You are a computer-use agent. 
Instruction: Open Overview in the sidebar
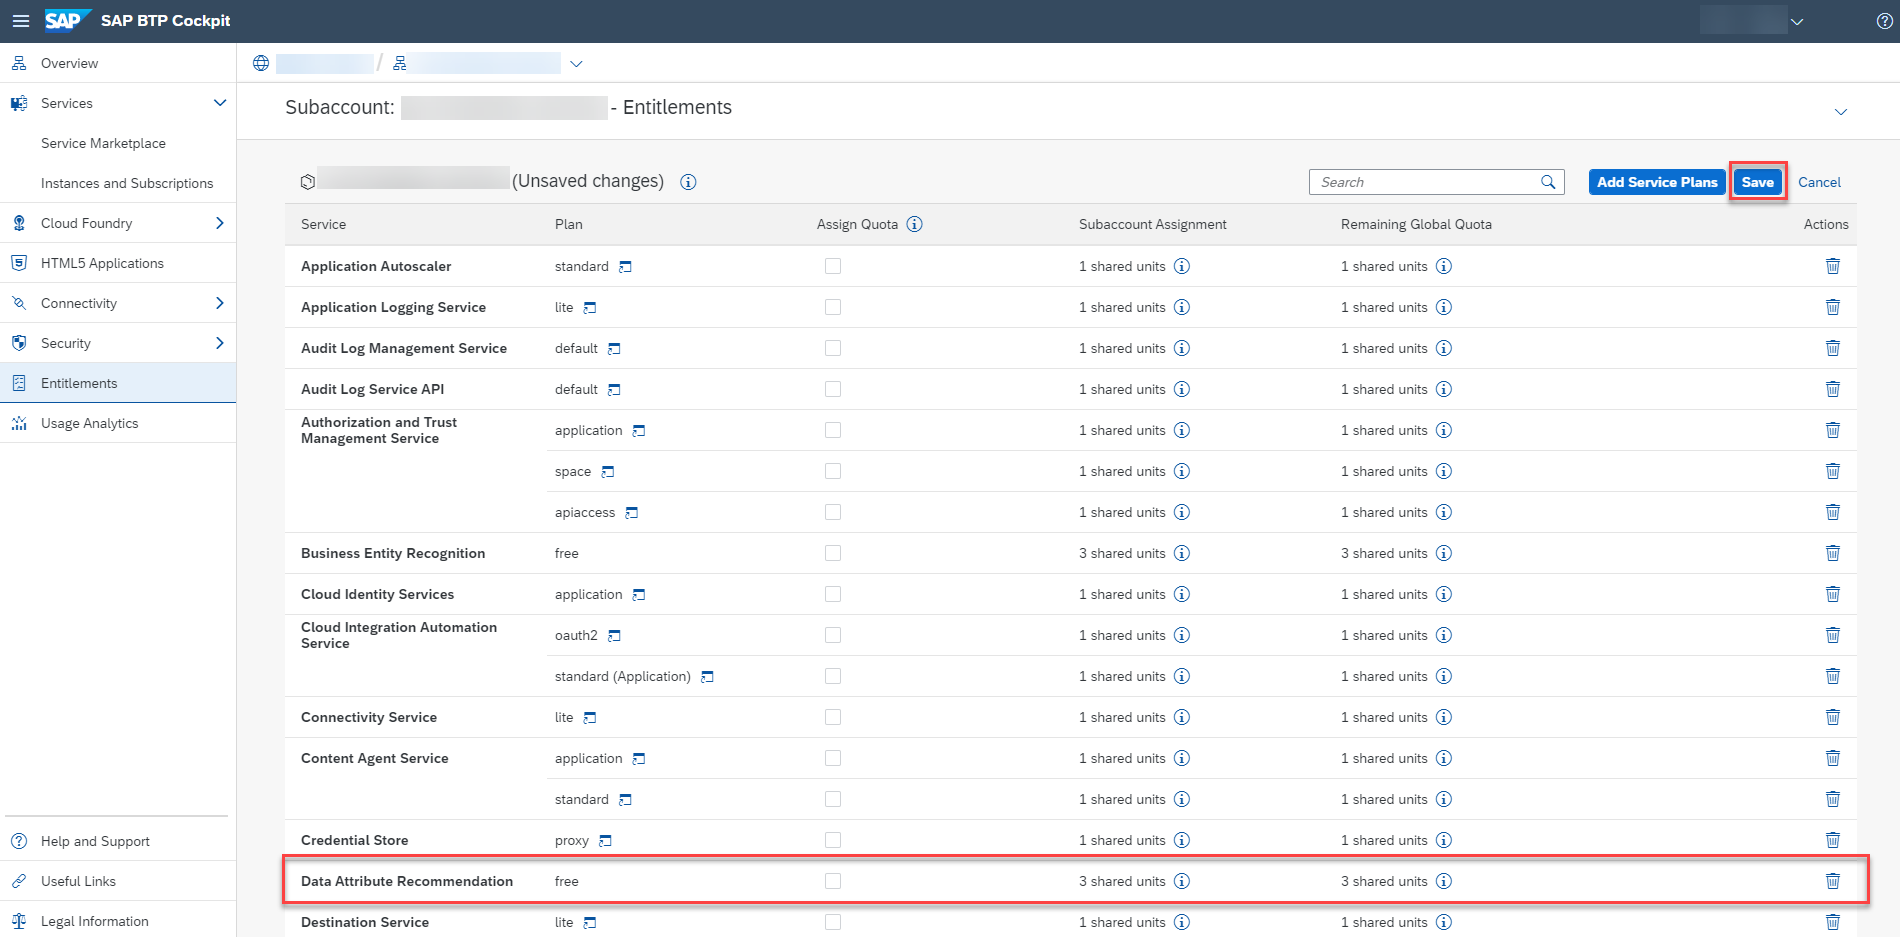[x=118, y=63]
